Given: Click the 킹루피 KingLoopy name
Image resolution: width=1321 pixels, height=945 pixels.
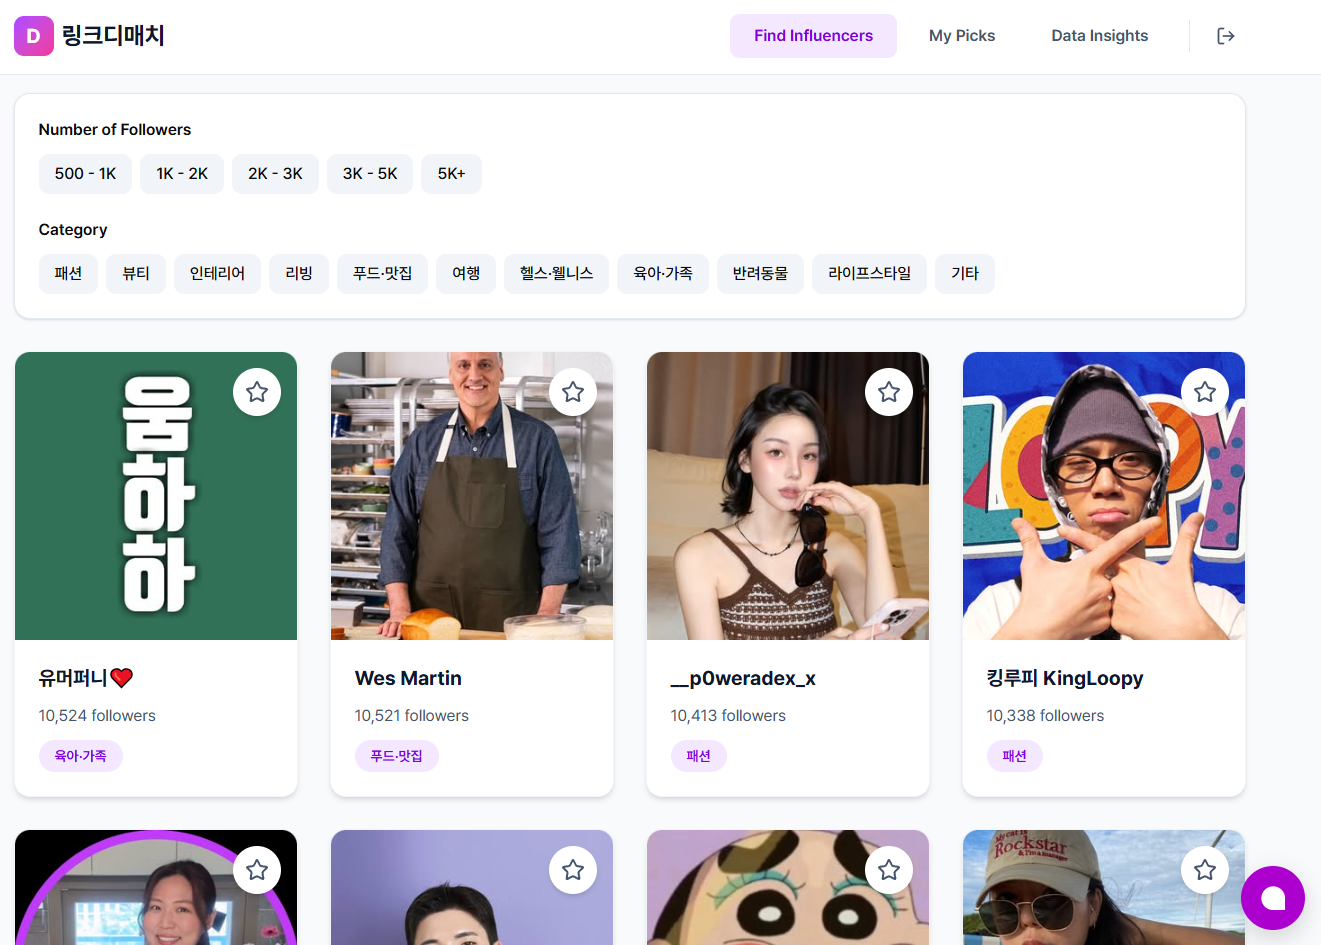Looking at the screenshot, I should (x=1065, y=678).
